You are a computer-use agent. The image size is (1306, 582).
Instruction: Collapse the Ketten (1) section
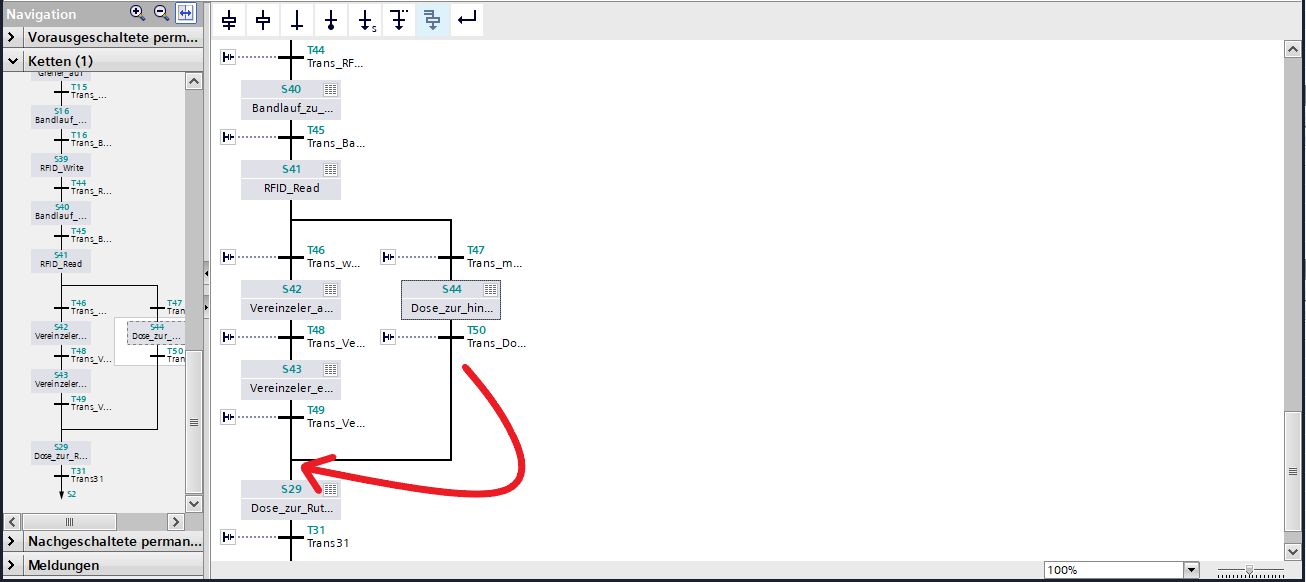coord(12,61)
